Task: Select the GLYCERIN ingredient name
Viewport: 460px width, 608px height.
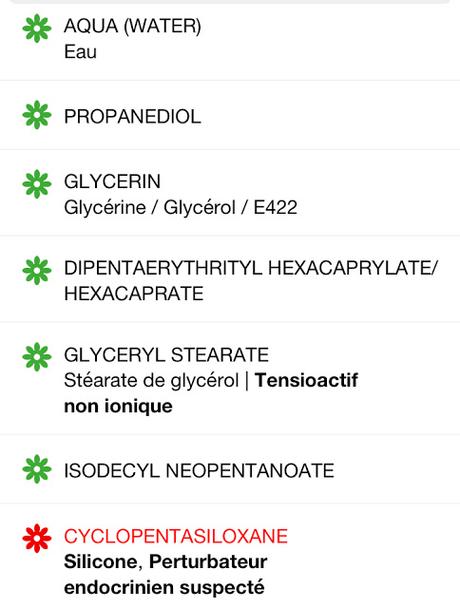Action: (x=112, y=182)
